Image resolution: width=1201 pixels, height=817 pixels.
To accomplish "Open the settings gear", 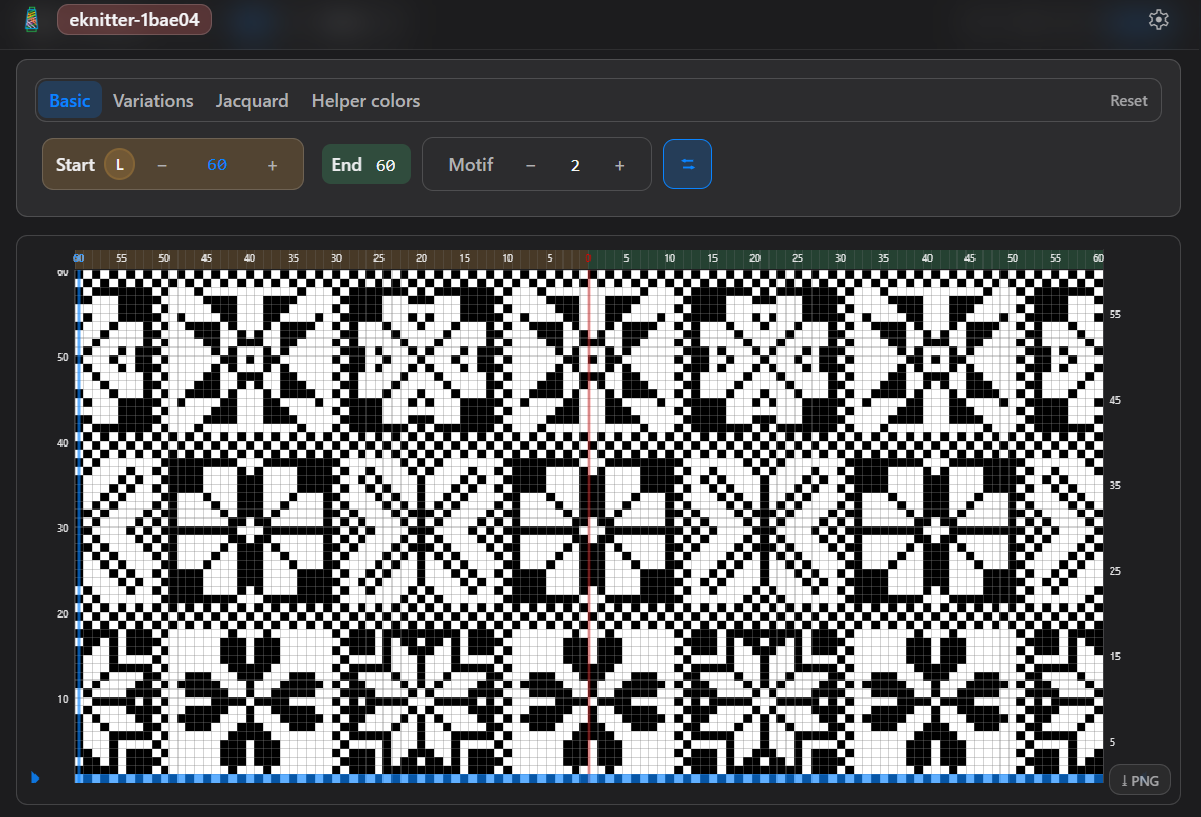I will (1158, 19).
